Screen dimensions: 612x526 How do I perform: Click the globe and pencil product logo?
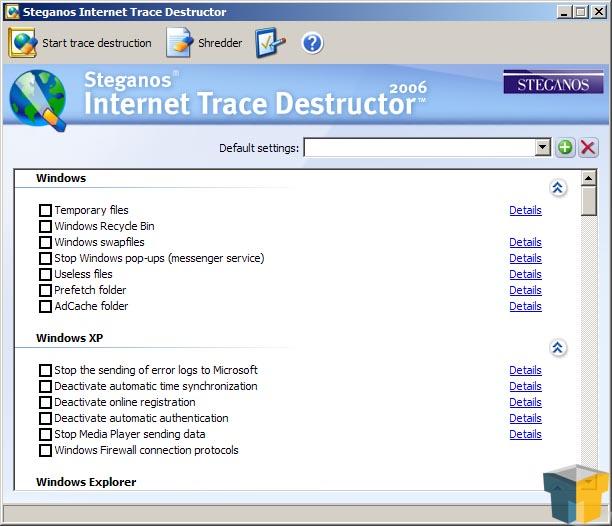[38, 100]
